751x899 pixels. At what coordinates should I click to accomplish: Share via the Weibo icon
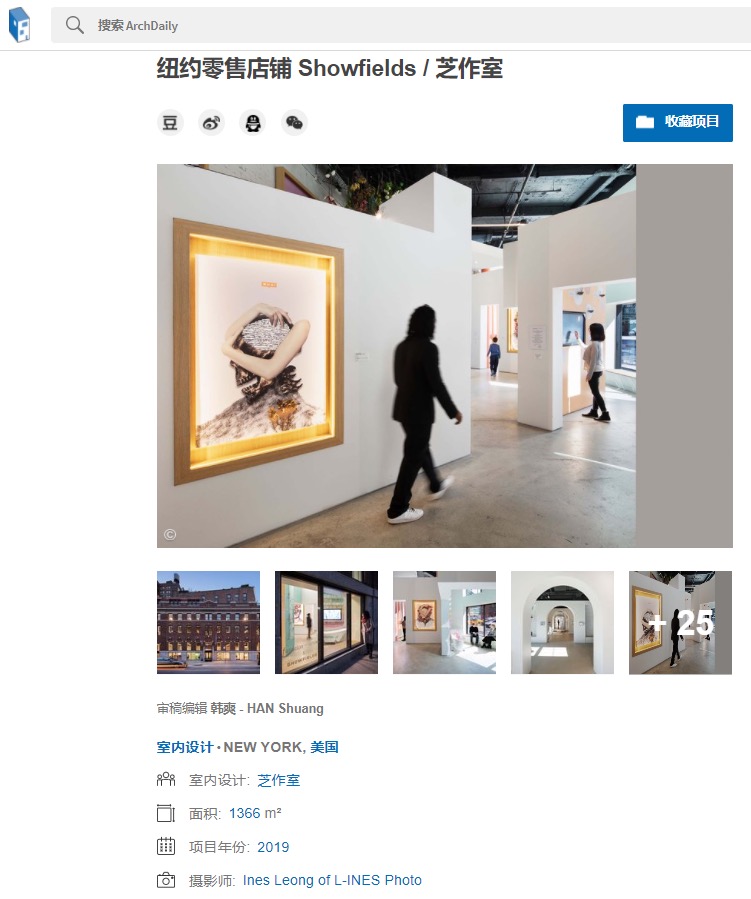(x=212, y=123)
